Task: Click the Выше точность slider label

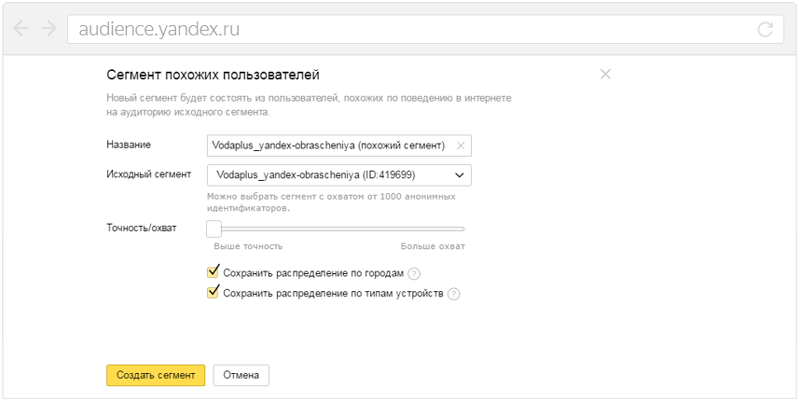Action: pyautogui.click(x=248, y=246)
